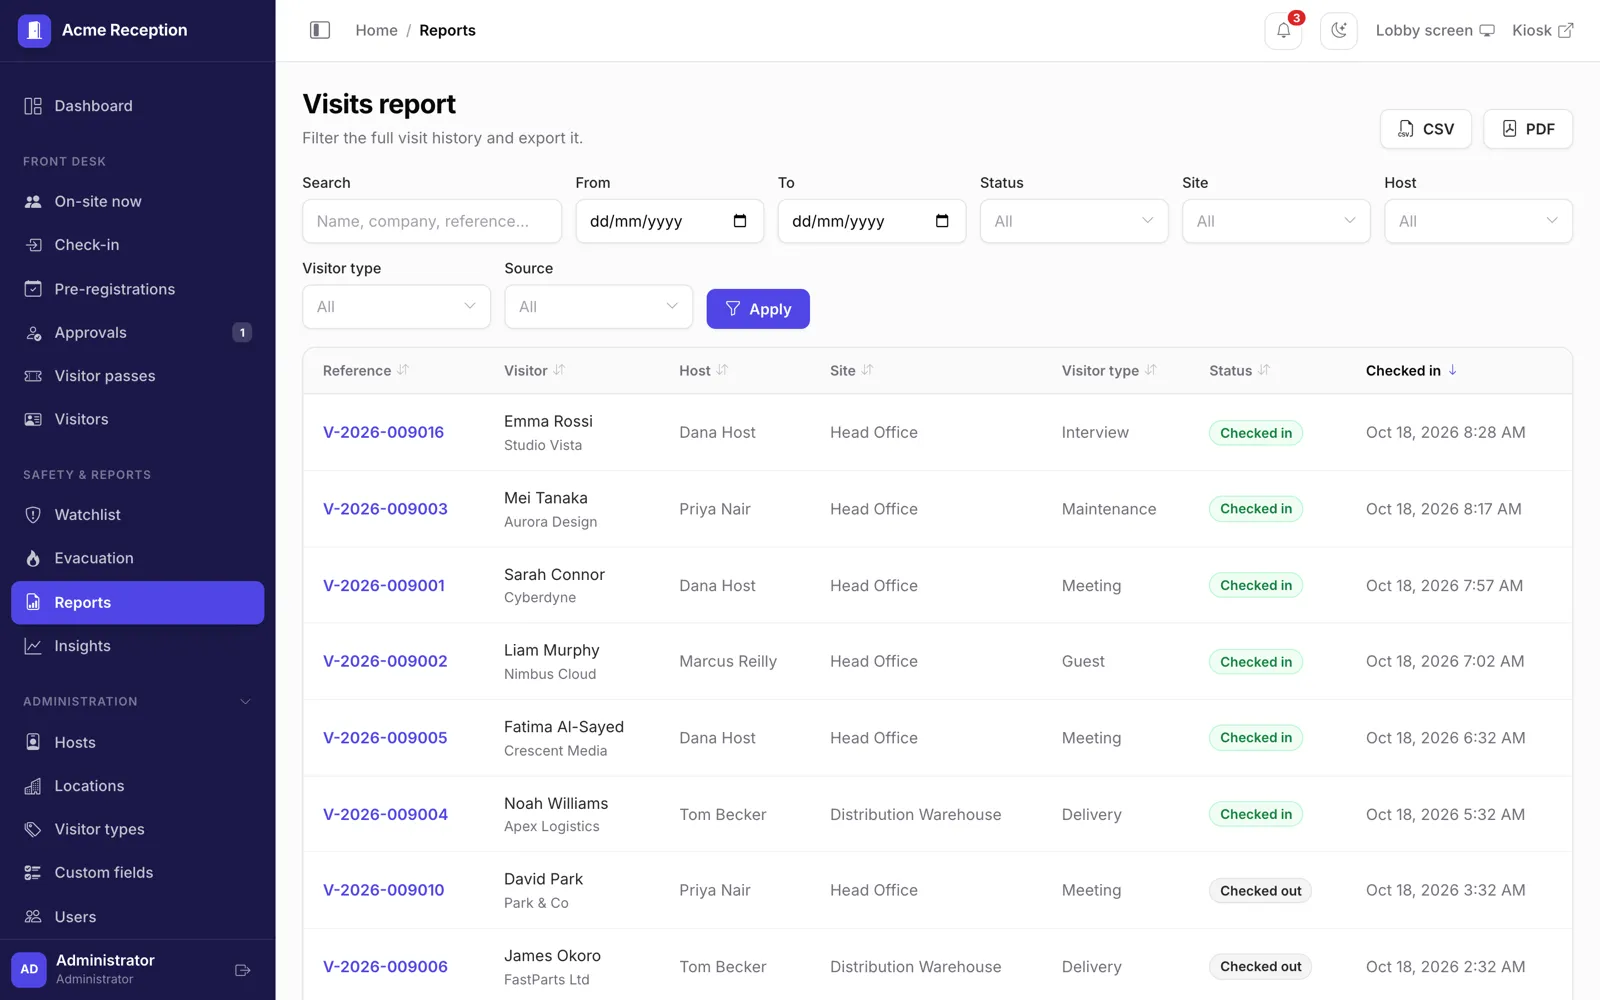Click the Marcus Reilly host cell
Screen dimensions: 1600x1000
(x=728, y=661)
